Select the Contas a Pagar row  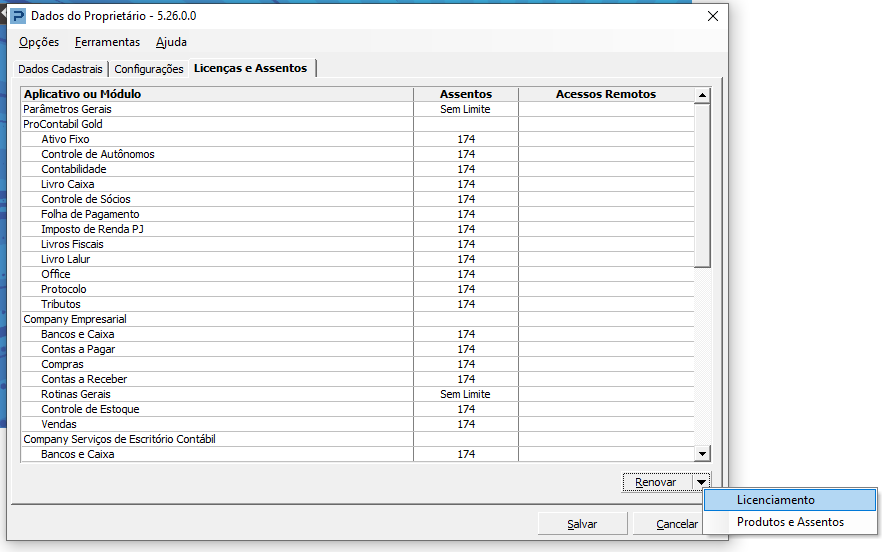pos(358,349)
